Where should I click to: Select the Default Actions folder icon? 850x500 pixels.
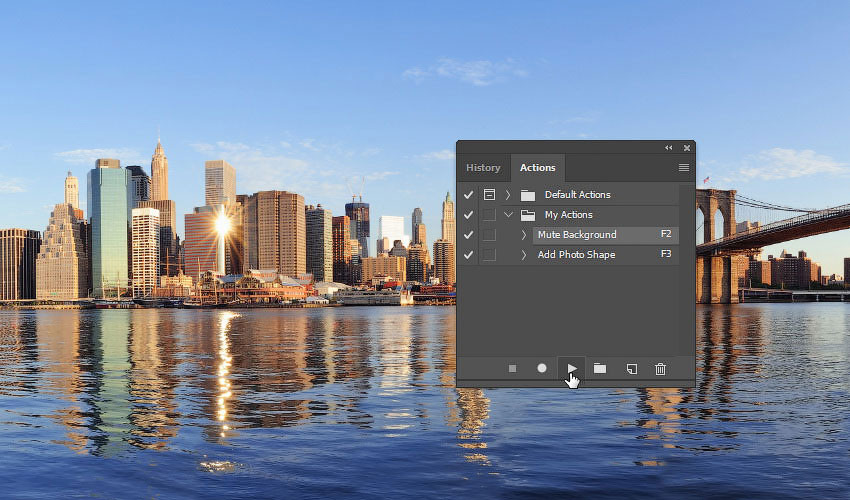[527, 195]
